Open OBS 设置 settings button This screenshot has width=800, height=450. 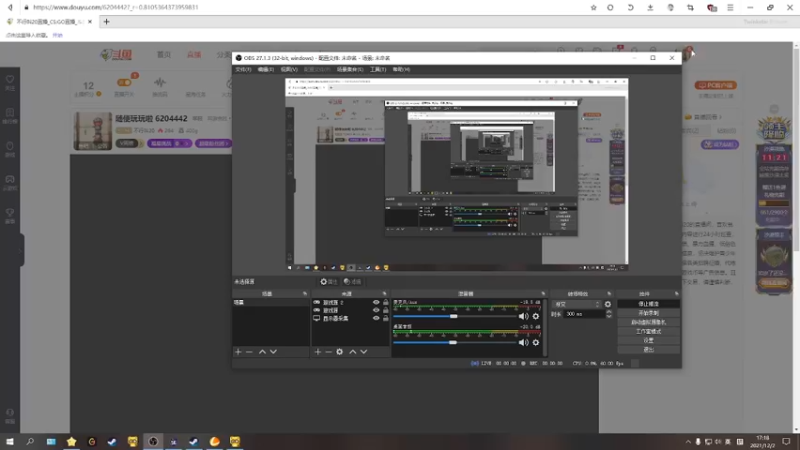[648, 340]
